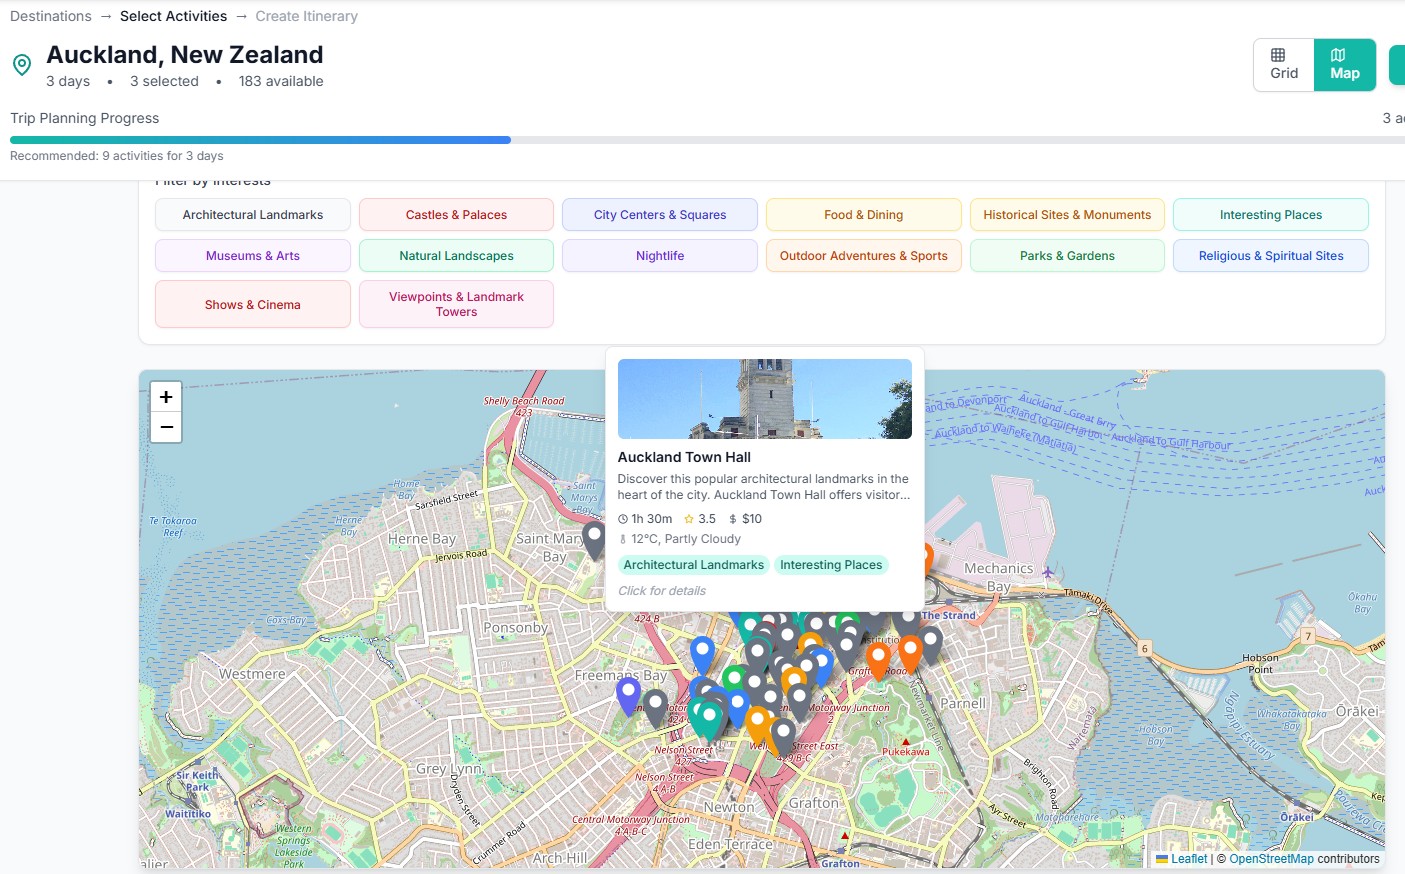1405x874 pixels.
Task: Toggle the Architectural Landmarks interest filter chip
Action: [x=253, y=215]
